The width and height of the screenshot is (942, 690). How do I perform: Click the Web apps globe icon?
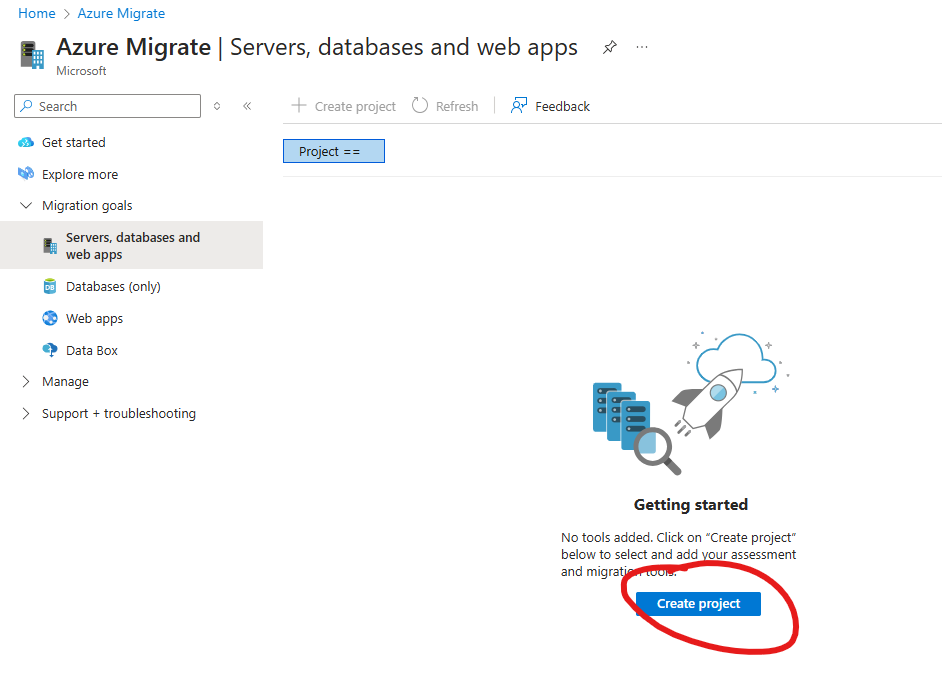click(x=50, y=319)
